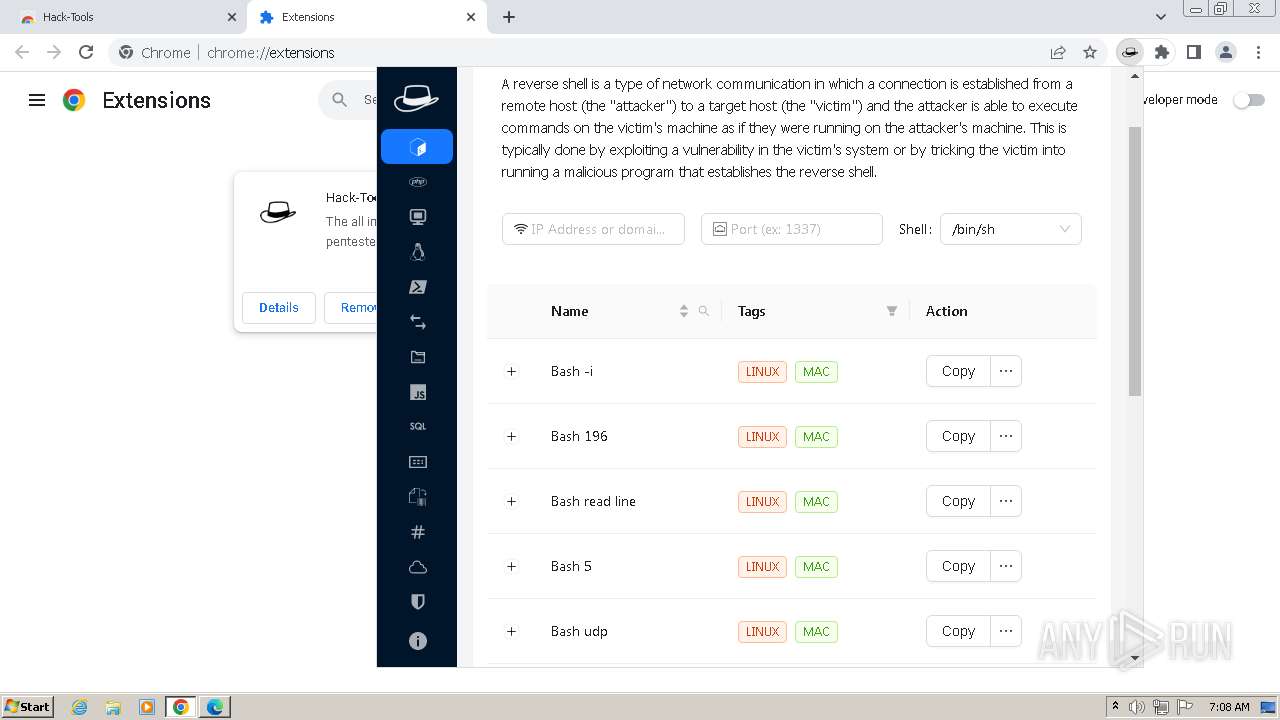Open the cloud feed section
The height and width of the screenshot is (720, 1280).
[x=417, y=567]
